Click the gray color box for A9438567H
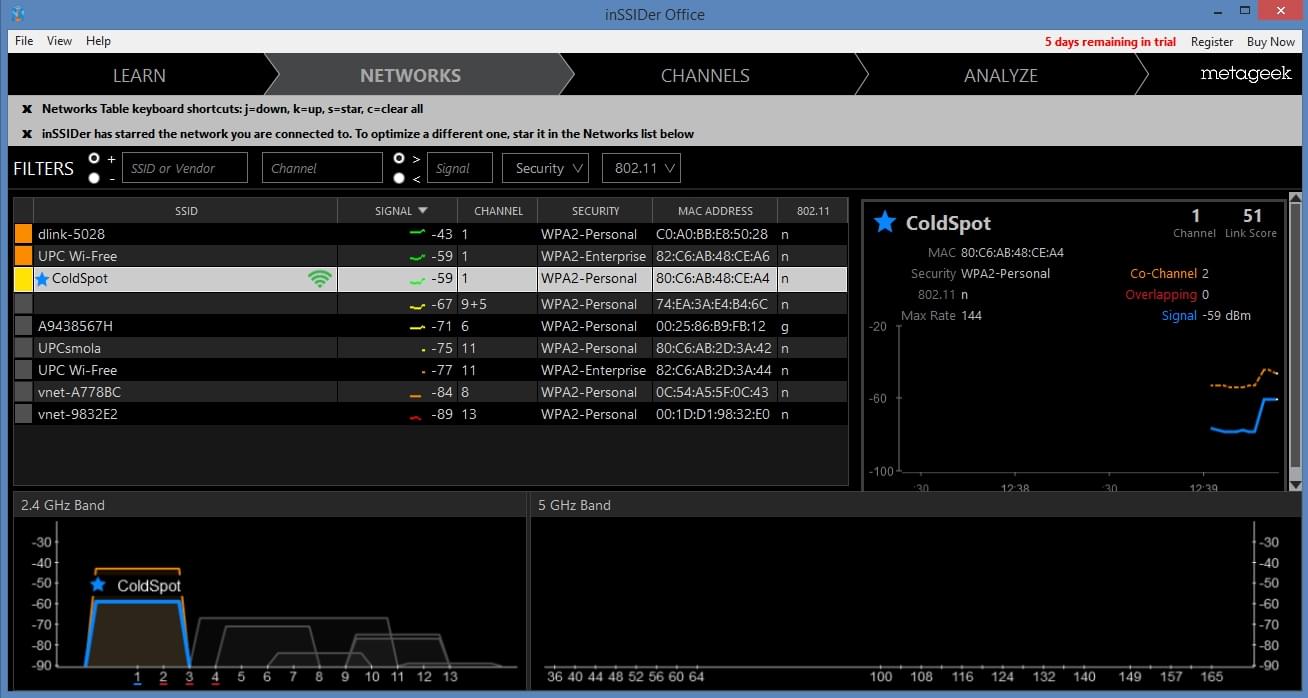This screenshot has height=698, width=1308. click(x=23, y=326)
